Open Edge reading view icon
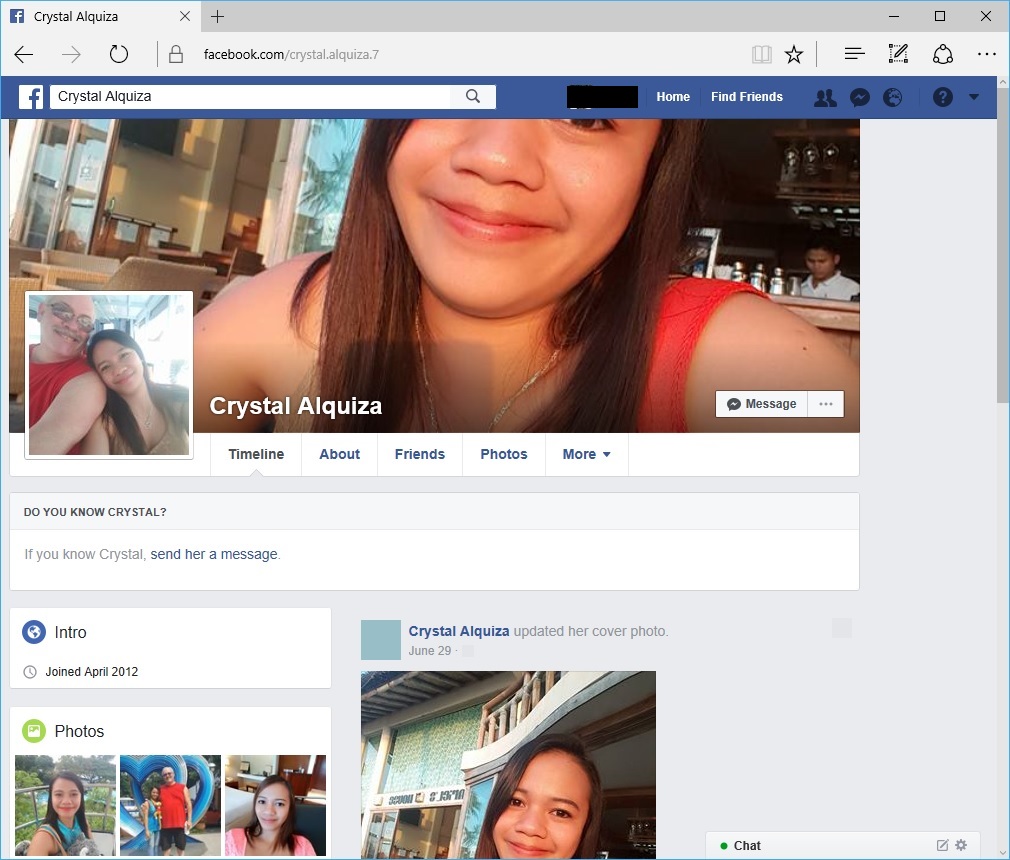This screenshot has width=1010, height=860. (x=762, y=54)
